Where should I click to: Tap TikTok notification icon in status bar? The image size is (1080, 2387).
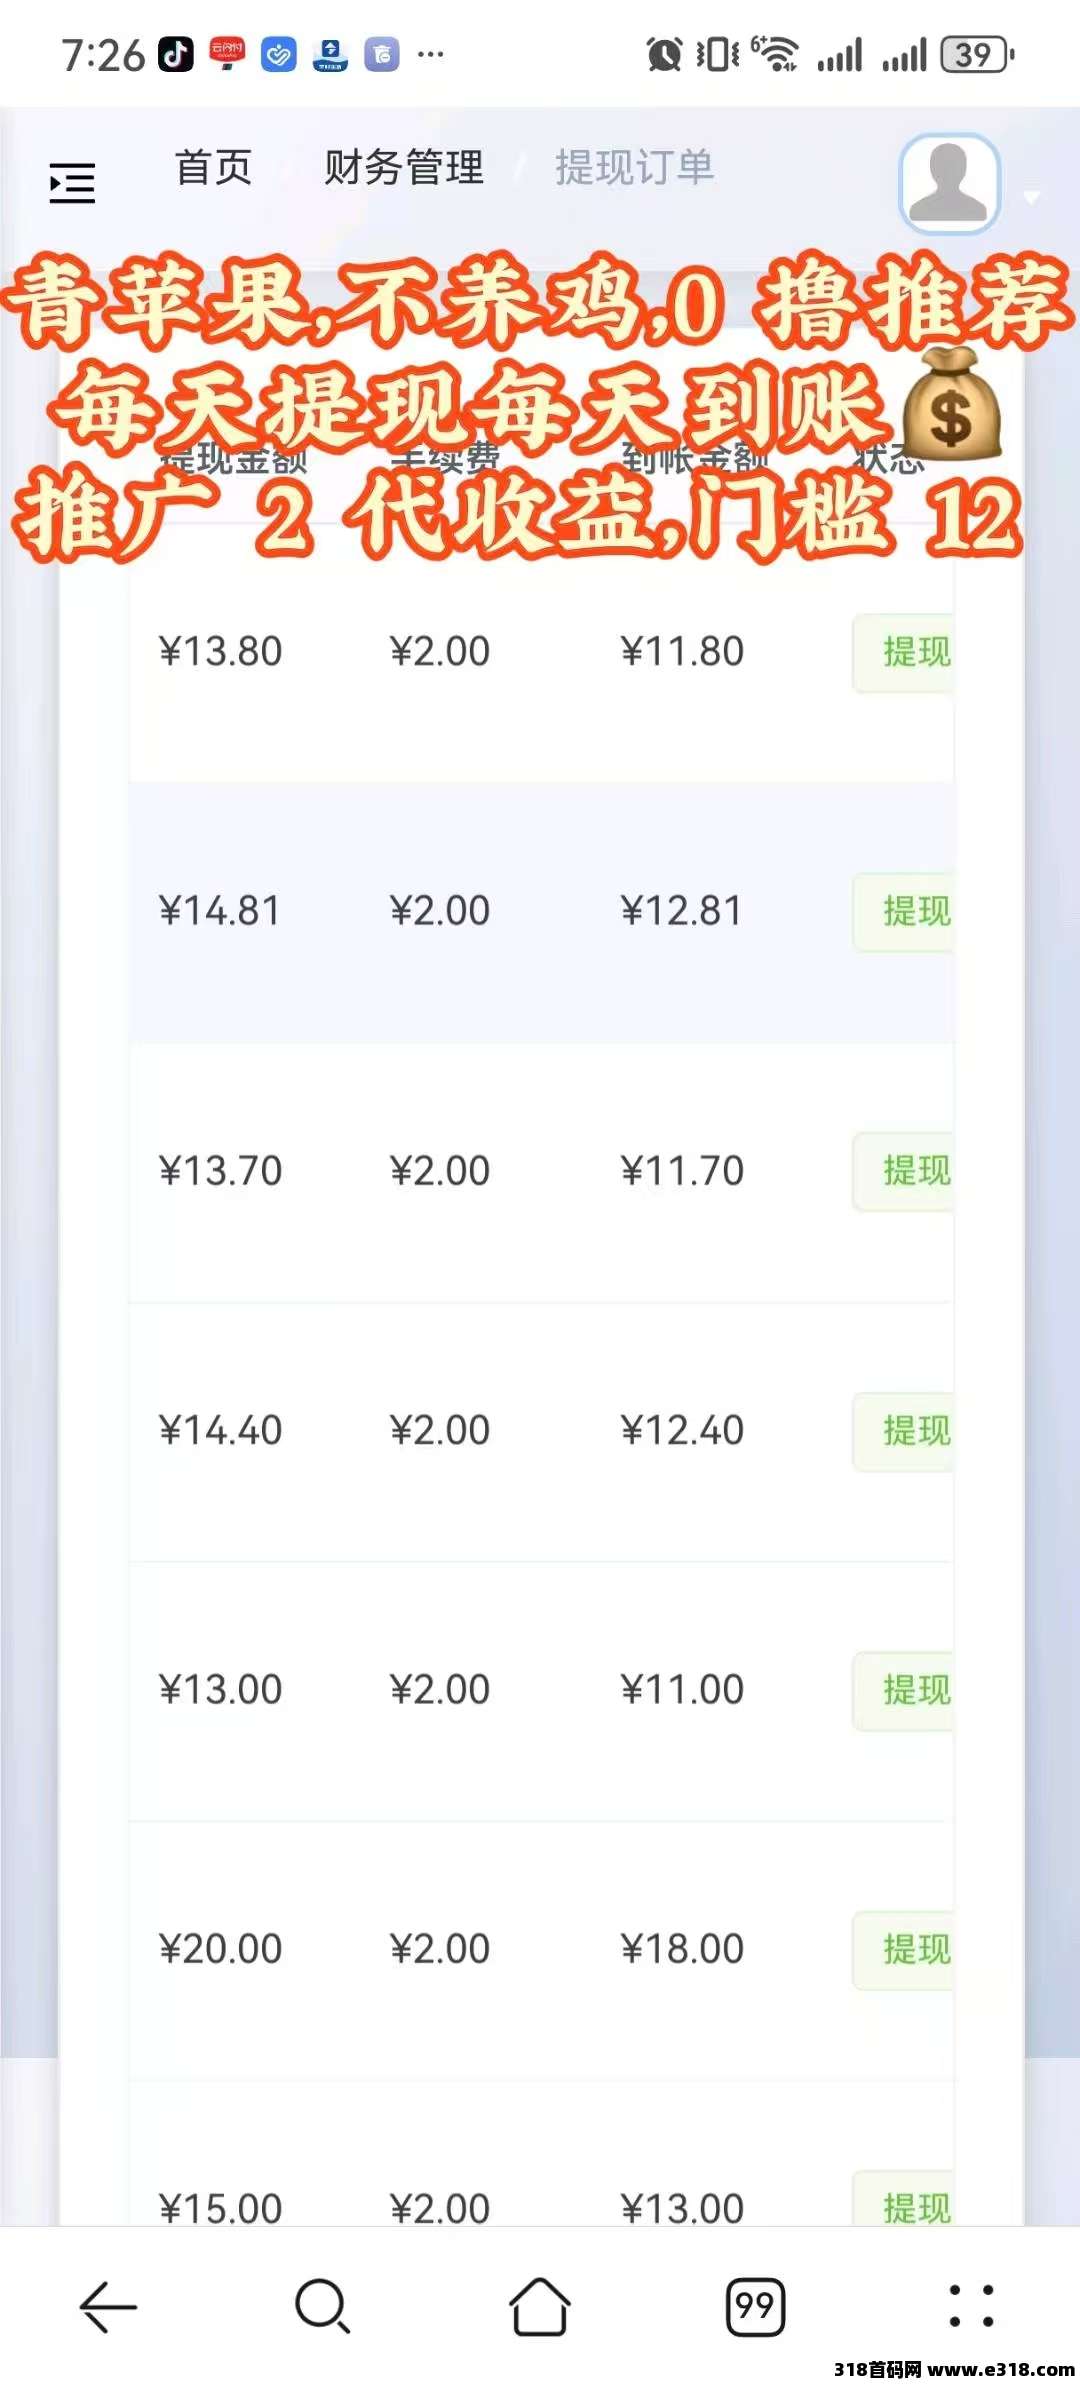pos(176,54)
